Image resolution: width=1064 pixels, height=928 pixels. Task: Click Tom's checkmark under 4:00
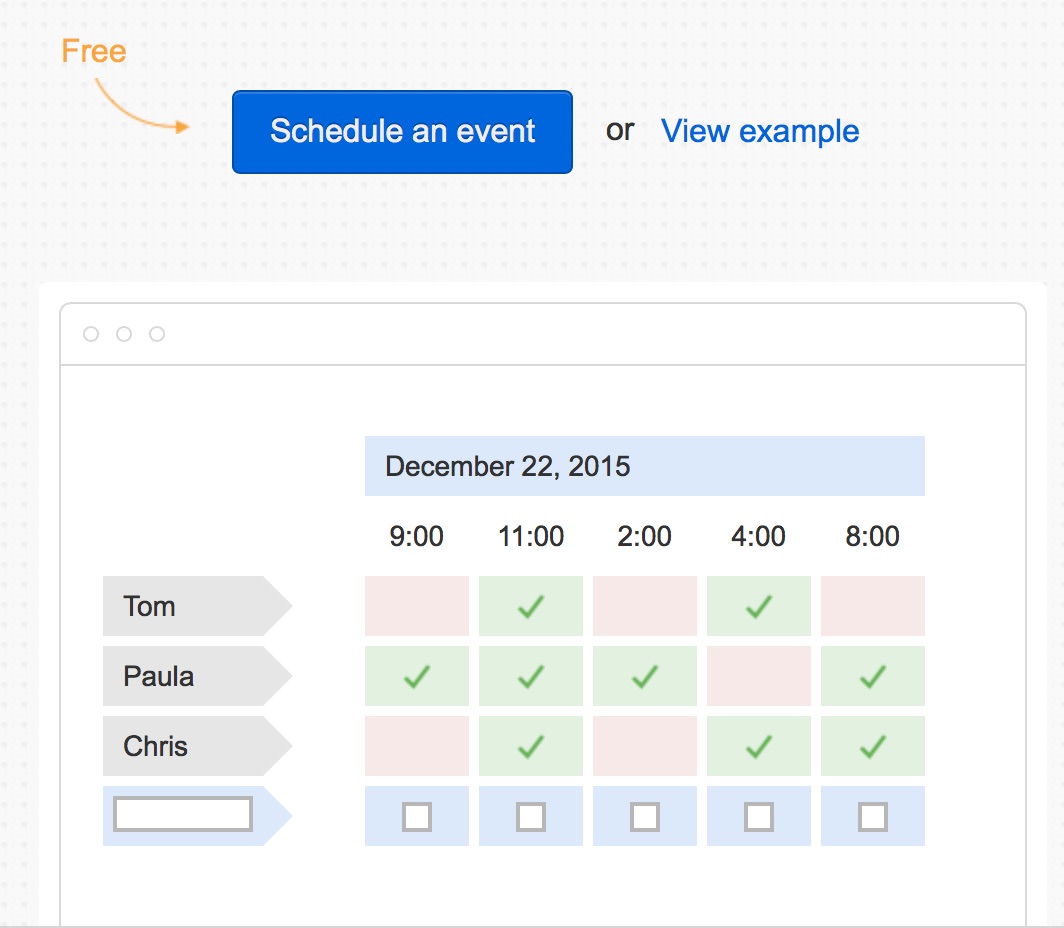pyautogui.click(x=759, y=606)
